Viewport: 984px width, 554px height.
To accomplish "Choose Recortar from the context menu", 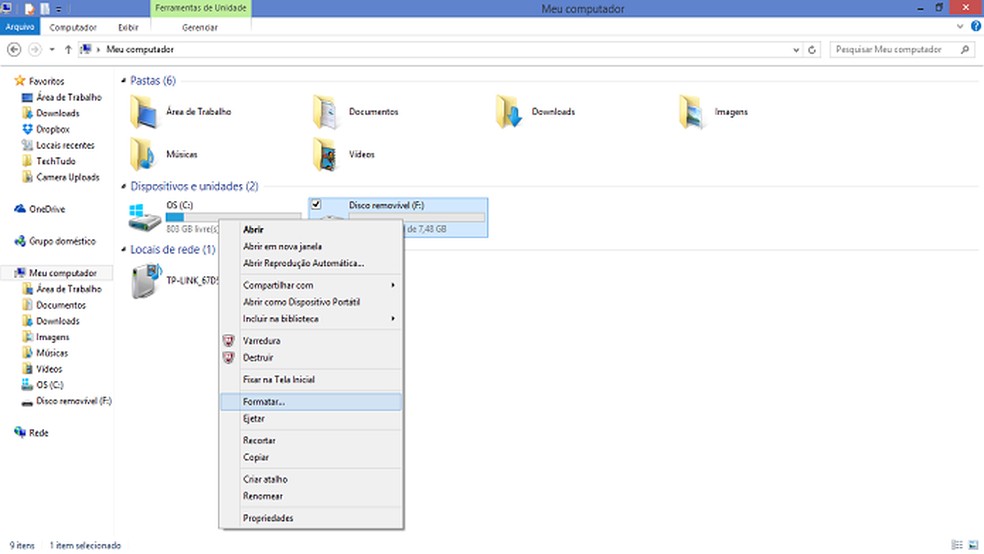I will 311,440.
